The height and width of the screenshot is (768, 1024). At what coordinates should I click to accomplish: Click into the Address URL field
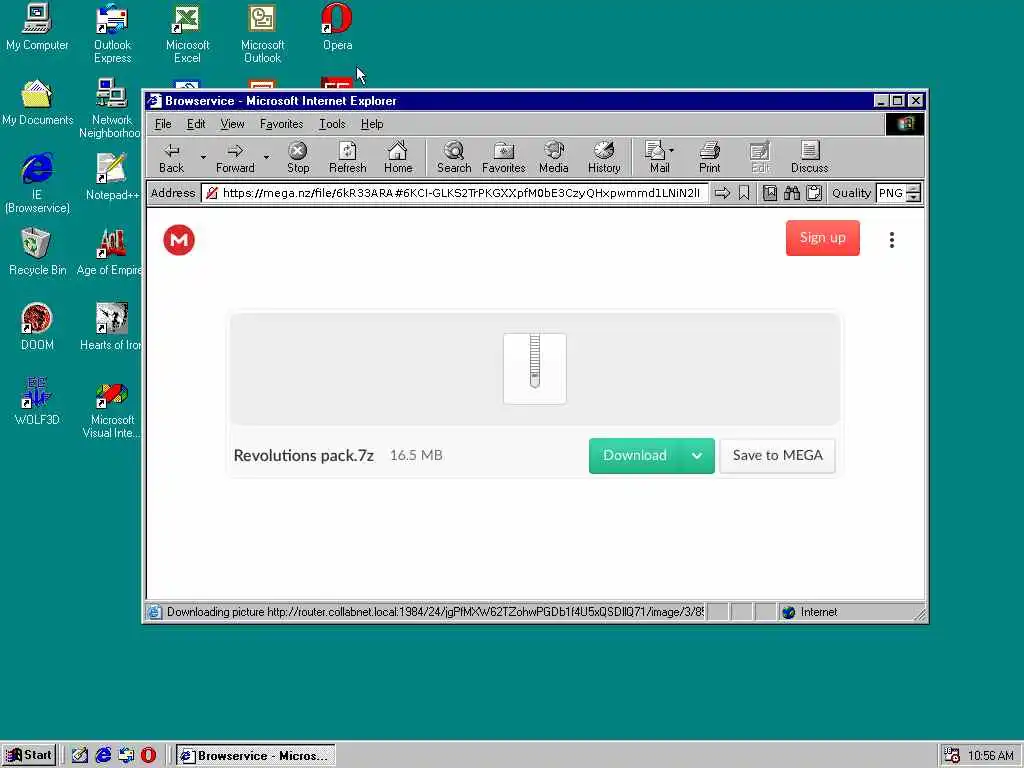point(455,193)
